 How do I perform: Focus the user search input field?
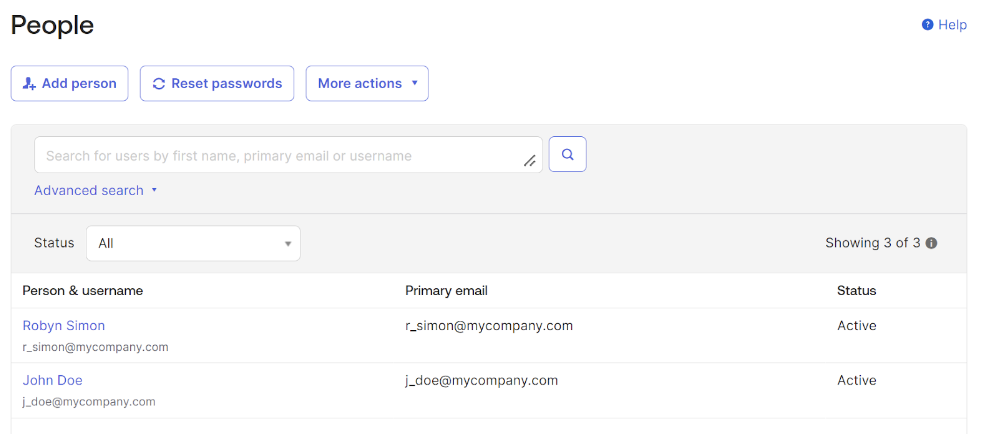pos(280,156)
